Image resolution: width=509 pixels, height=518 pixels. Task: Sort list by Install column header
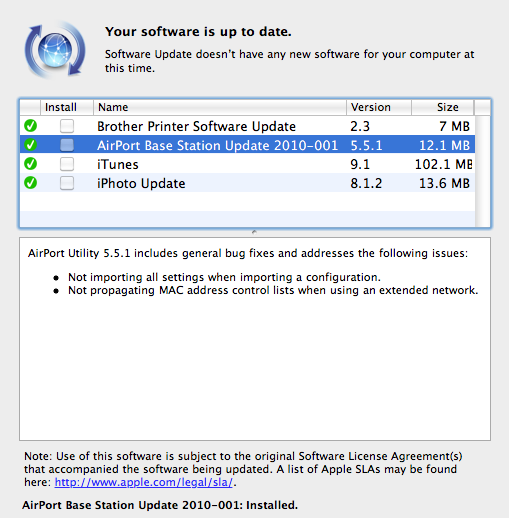coord(67,107)
